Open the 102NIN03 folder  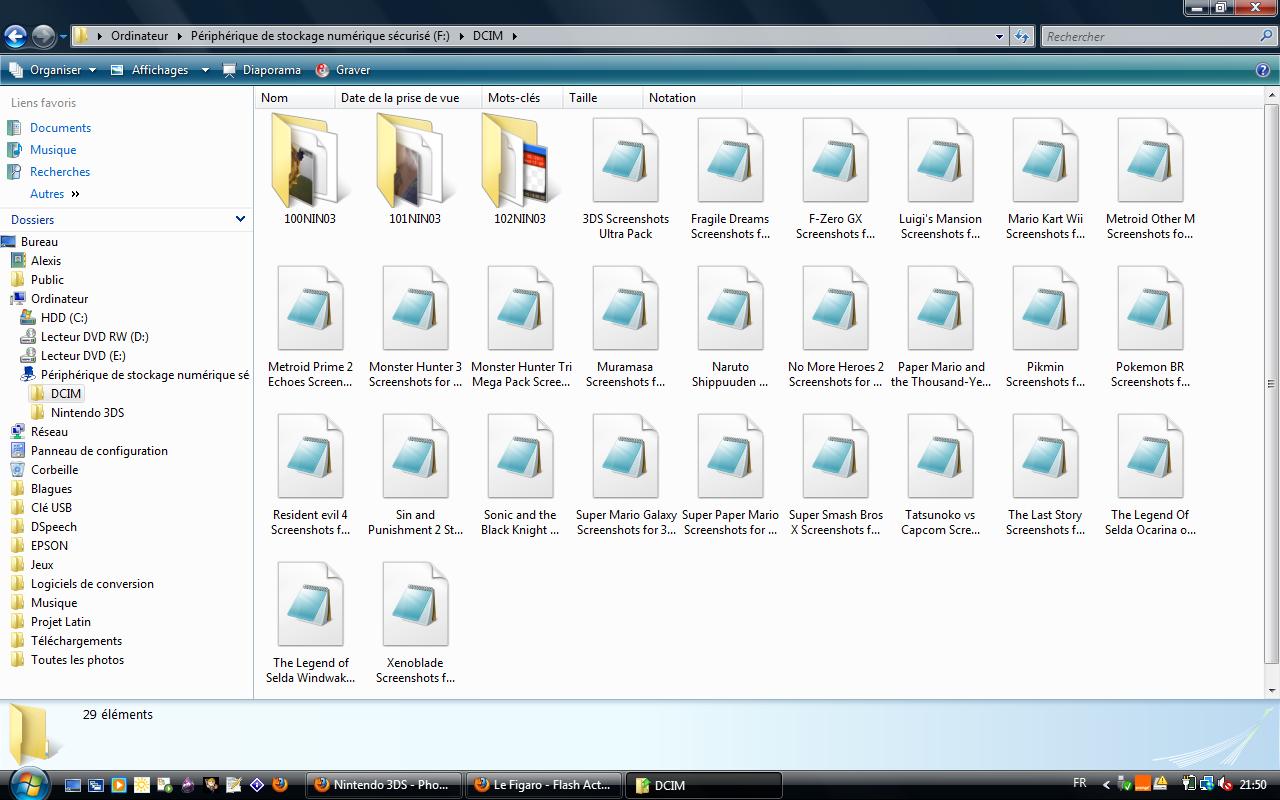[519, 165]
